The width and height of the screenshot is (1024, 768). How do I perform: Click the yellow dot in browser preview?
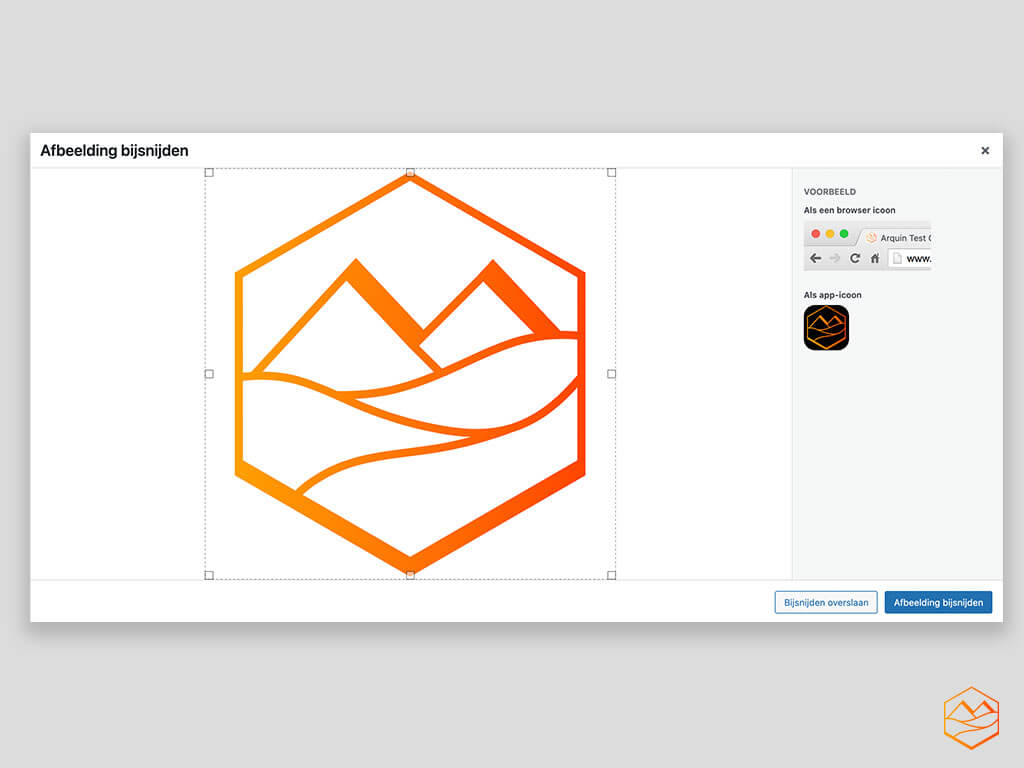click(830, 234)
